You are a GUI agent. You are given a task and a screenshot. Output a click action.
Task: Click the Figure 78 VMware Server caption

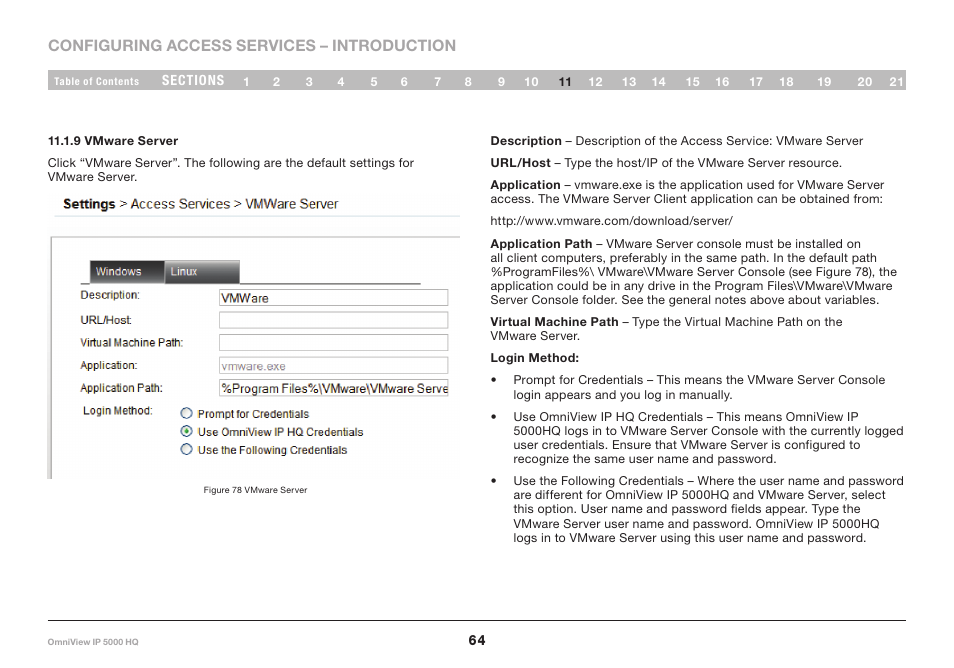click(255, 490)
